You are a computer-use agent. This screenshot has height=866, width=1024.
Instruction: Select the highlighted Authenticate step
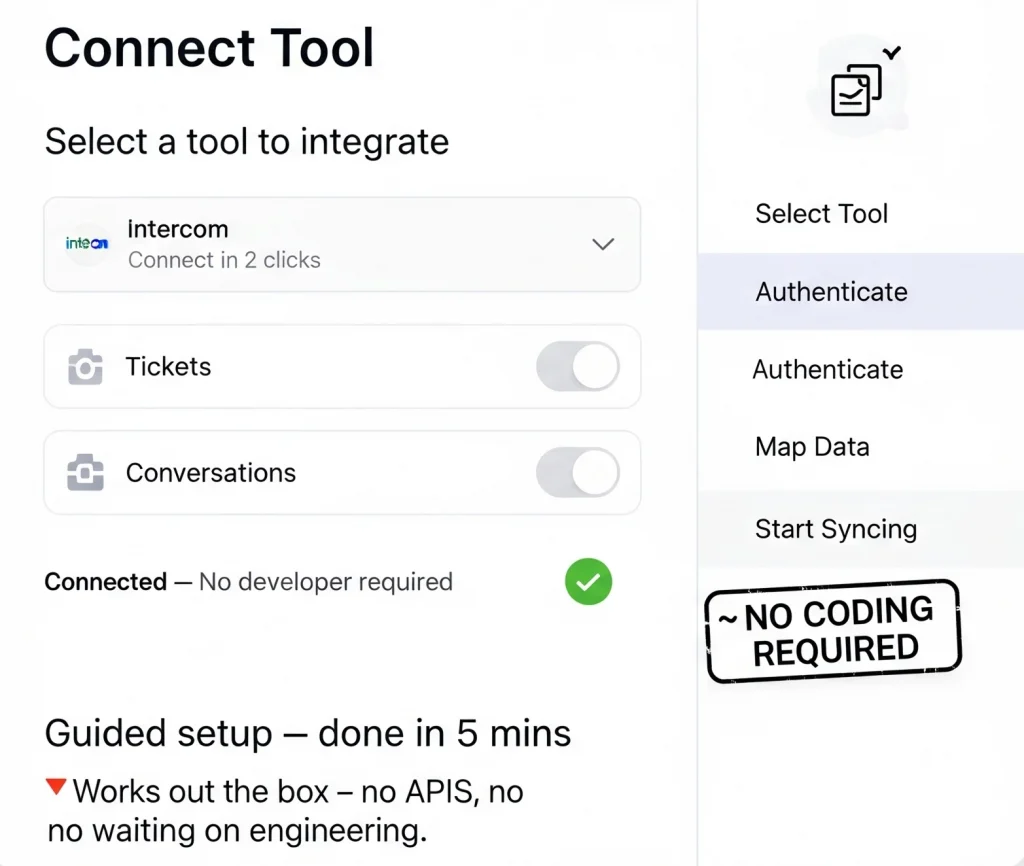831,292
